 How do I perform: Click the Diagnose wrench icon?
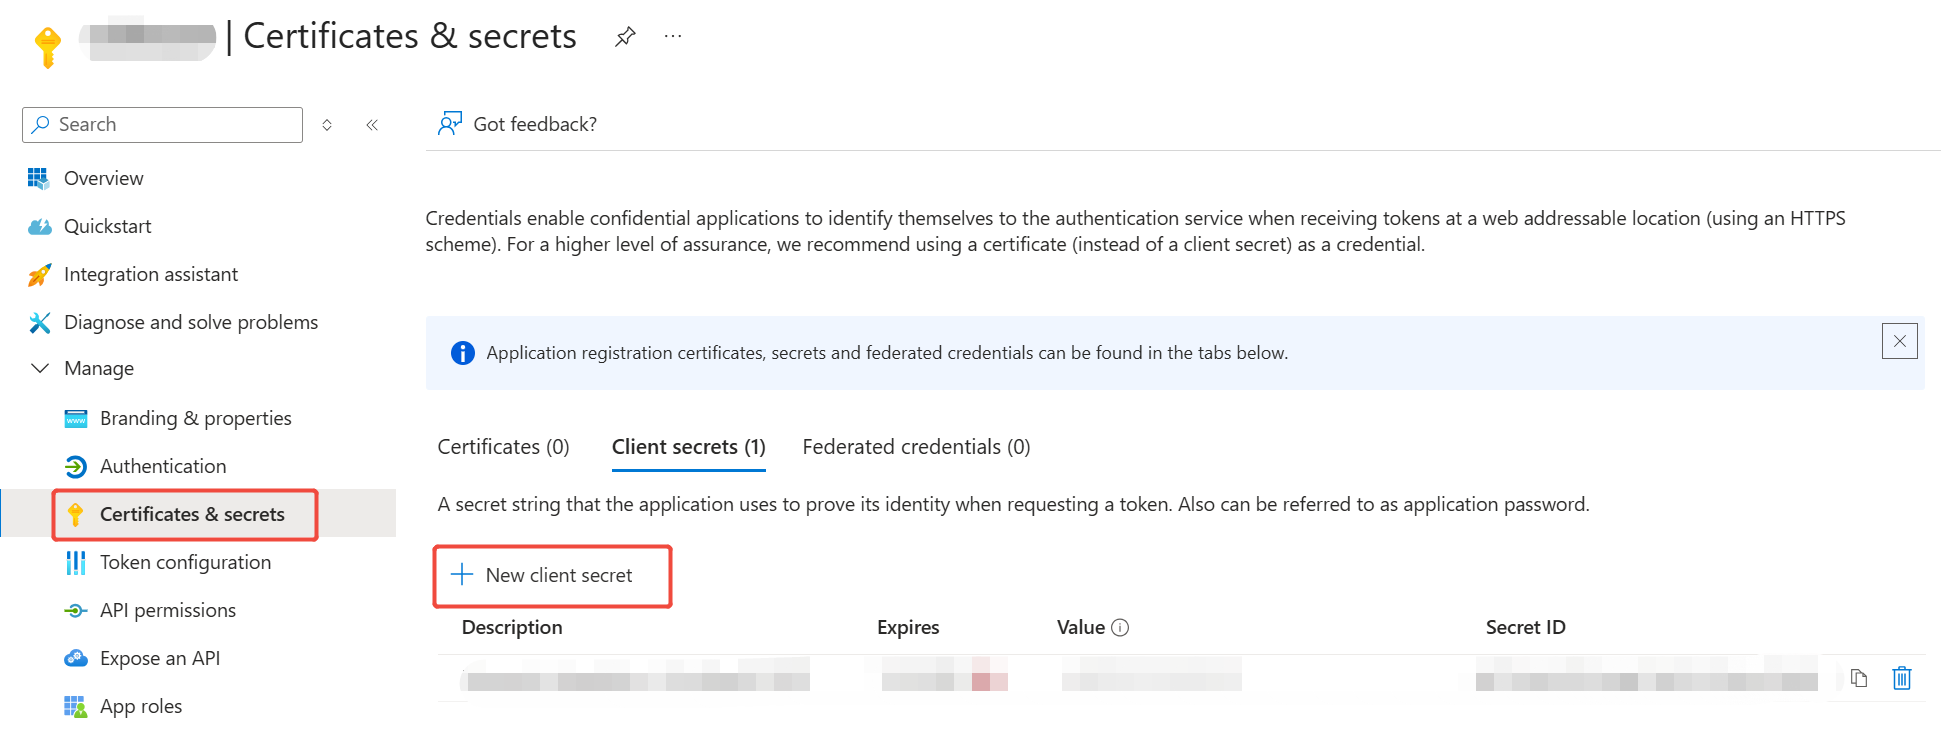pyautogui.click(x=39, y=322)
